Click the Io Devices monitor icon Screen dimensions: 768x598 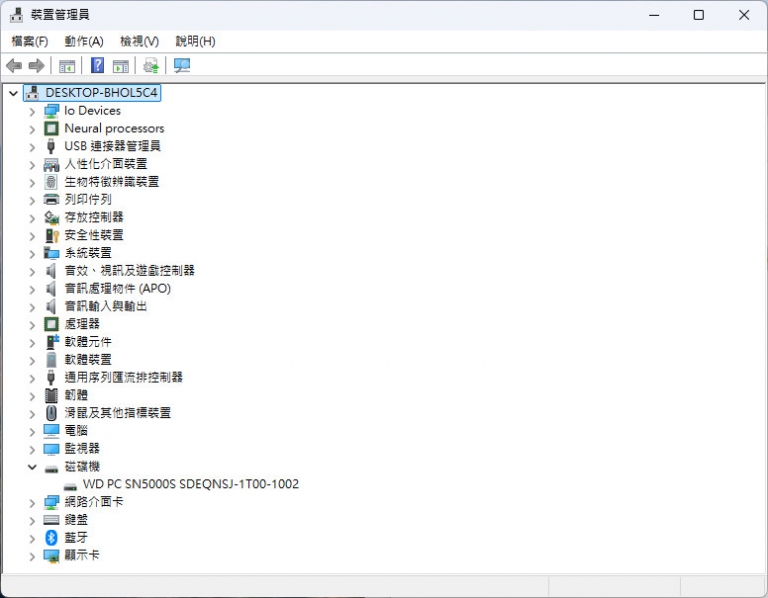(x=51, y=111)
